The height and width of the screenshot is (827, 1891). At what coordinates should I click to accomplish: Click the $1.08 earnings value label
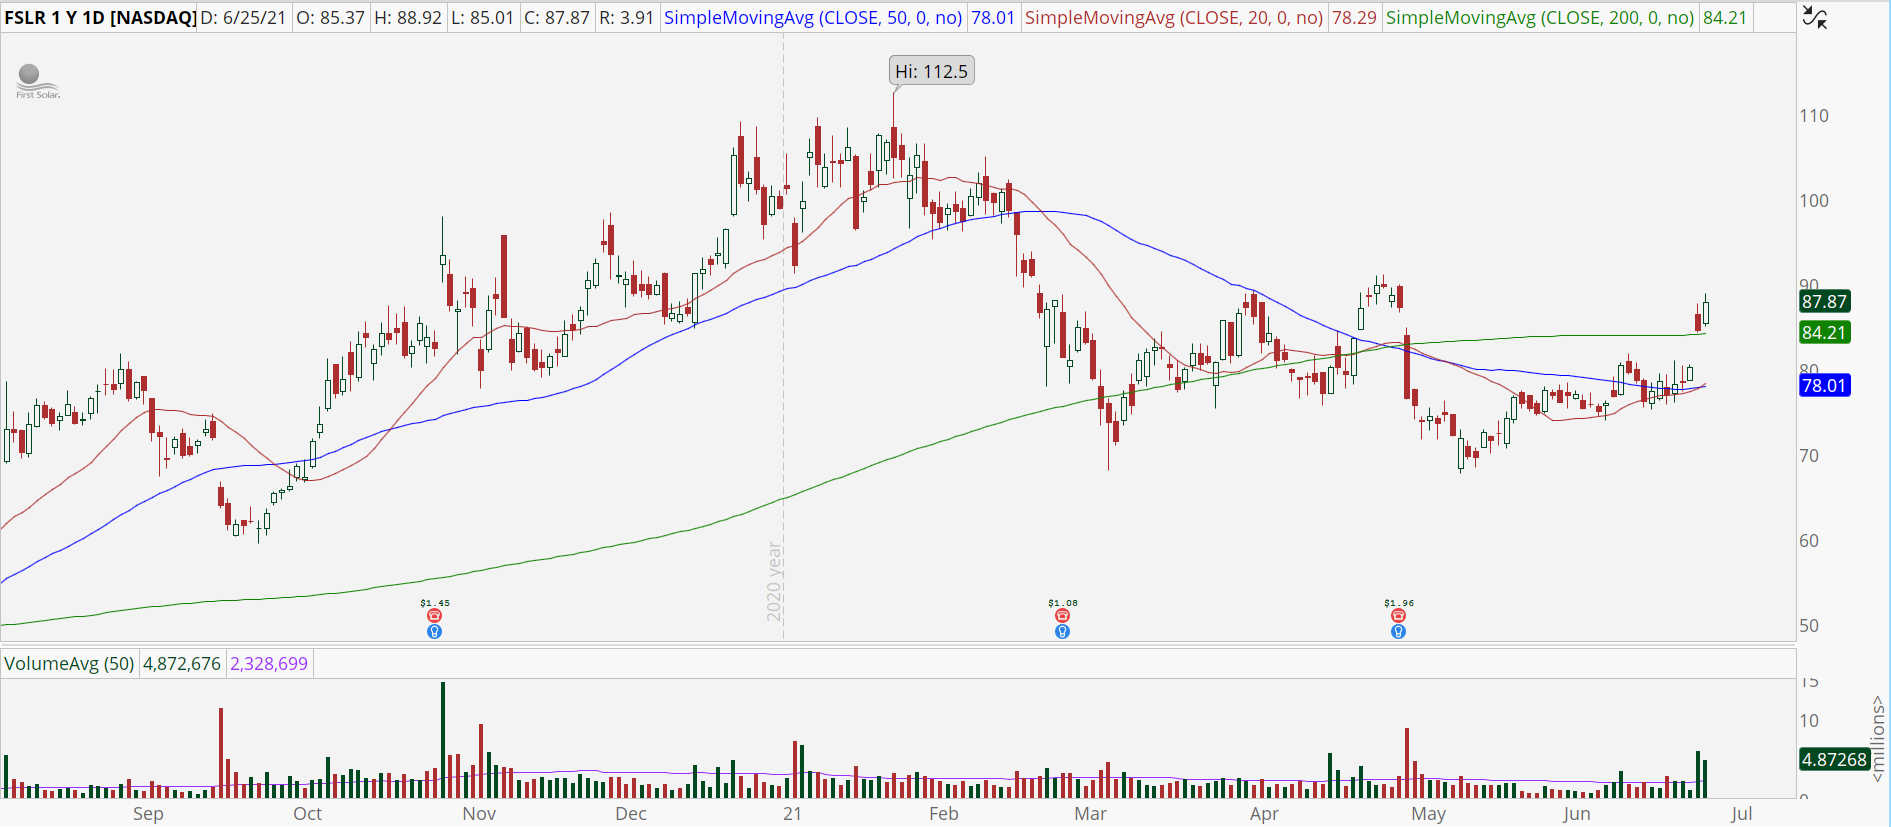tap(1063, 603)
